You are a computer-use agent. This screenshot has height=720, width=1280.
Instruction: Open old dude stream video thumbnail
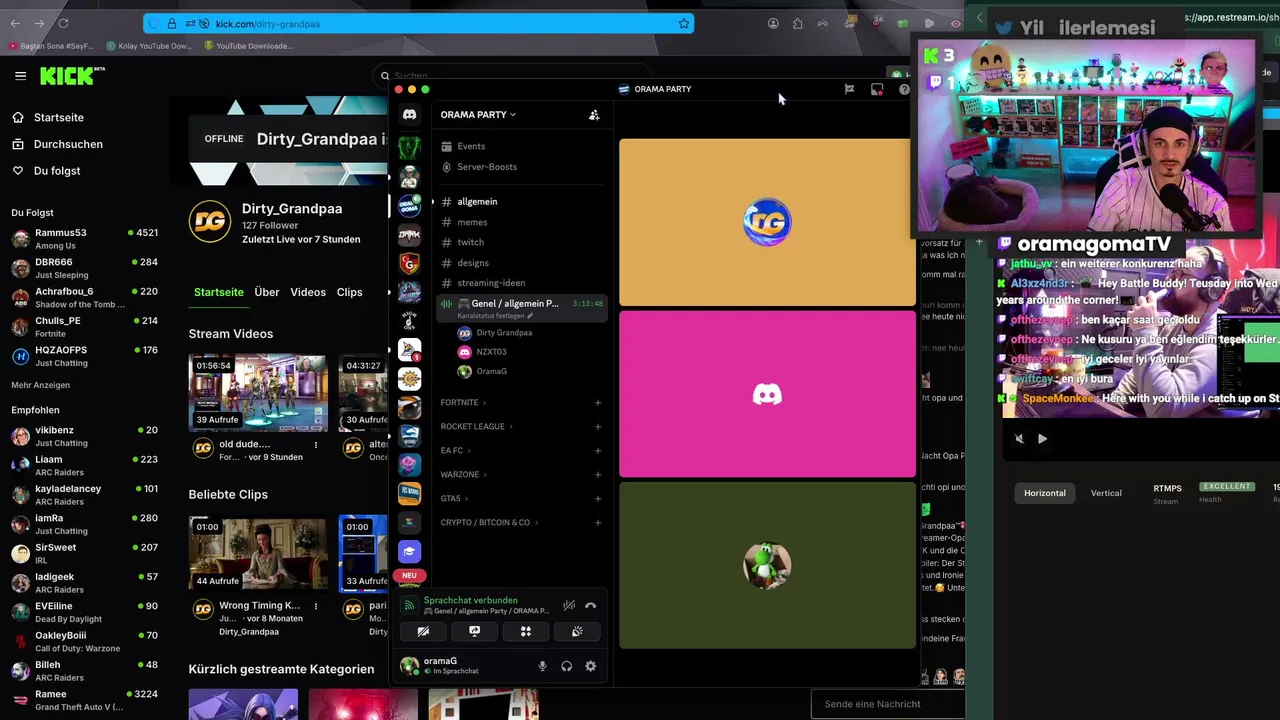(258, 393)
